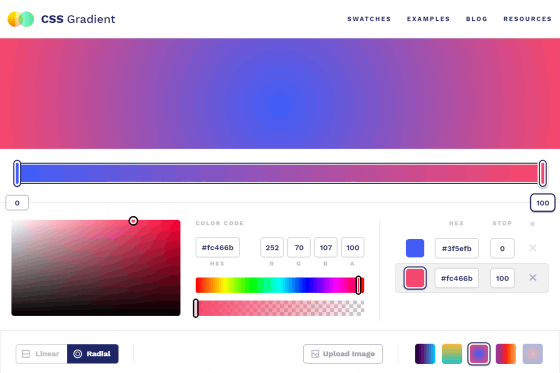Choose the dark purple-to-blue preset gradient
Image resolution: width=560 pixels, height=373 pixels.
[425, 354]
